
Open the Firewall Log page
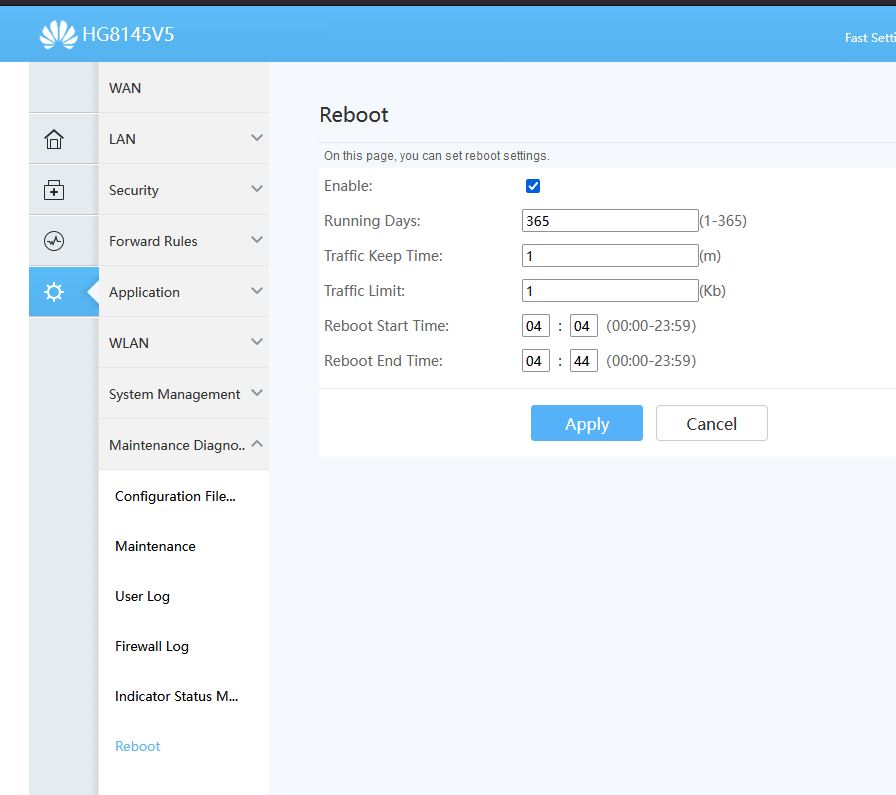tap(152, 646)
